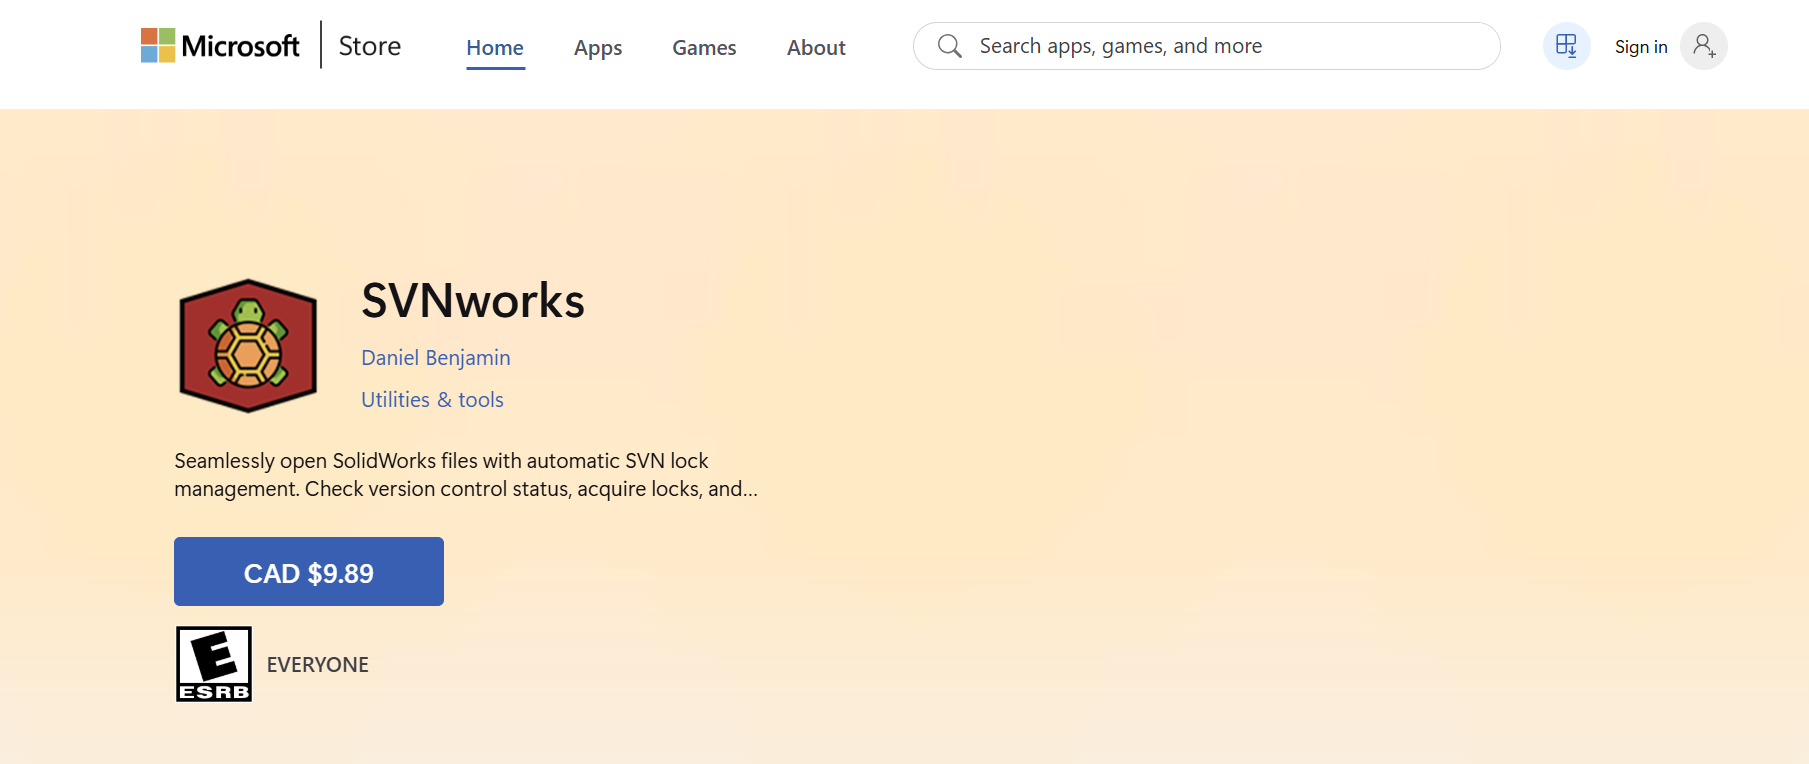This screenshot has width=1809, height=764.
Task: Click the user account avatar icon
Action: (x=1703, y=46)
